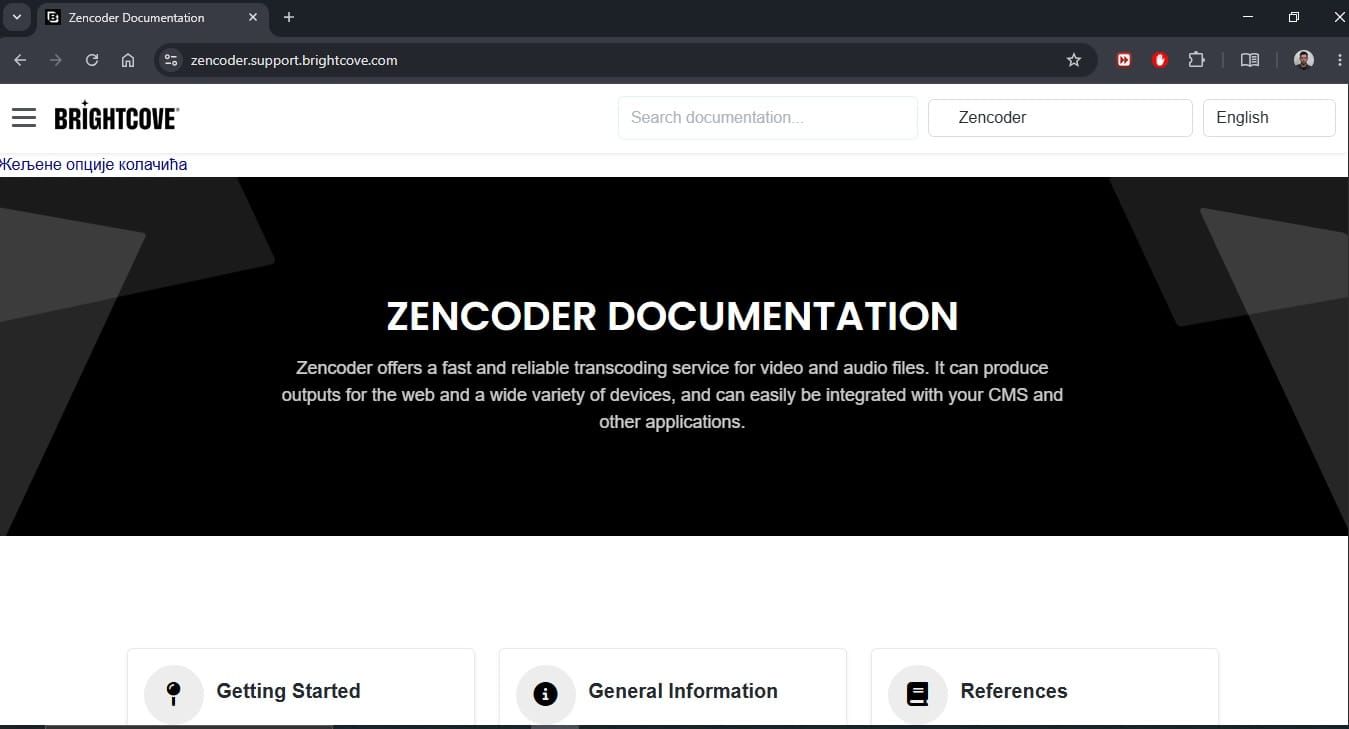Open the browser home page
This screenshot has height=729, width=1349.
[x=128, y=60]
